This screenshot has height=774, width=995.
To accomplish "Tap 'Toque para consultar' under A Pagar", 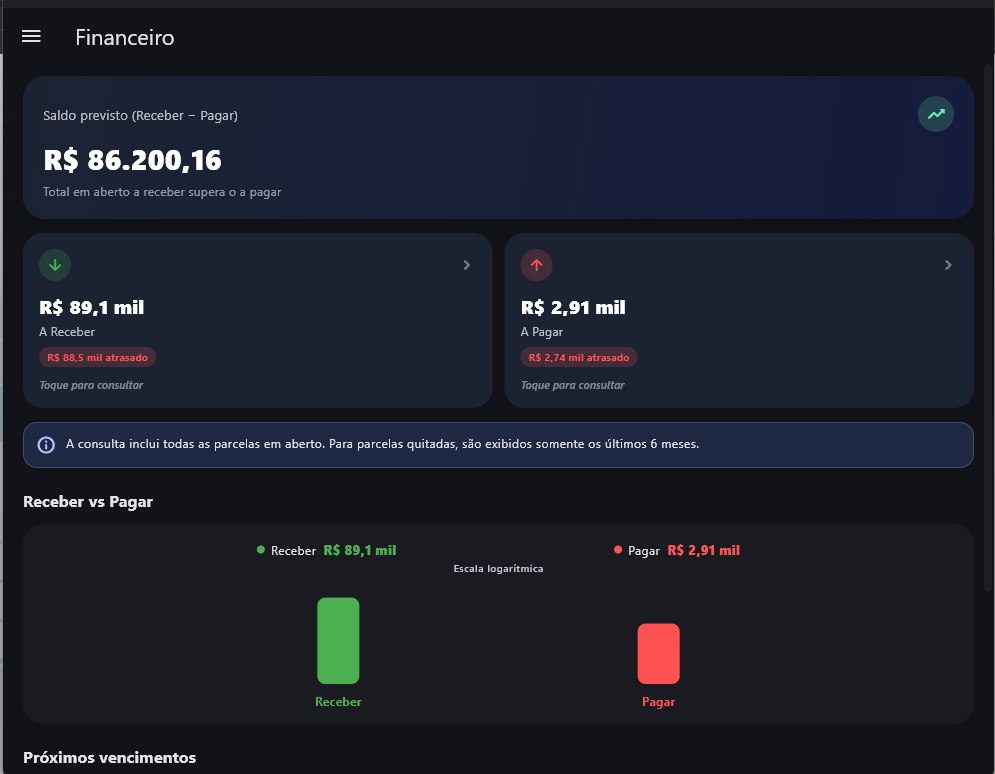I will tap(572, 385).
